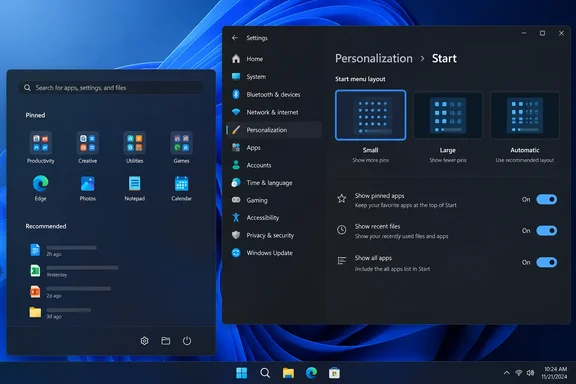Click the Personalization breadcrumb link
The width and height of the screenshot is (576, 384).
(x=374, y=58)
